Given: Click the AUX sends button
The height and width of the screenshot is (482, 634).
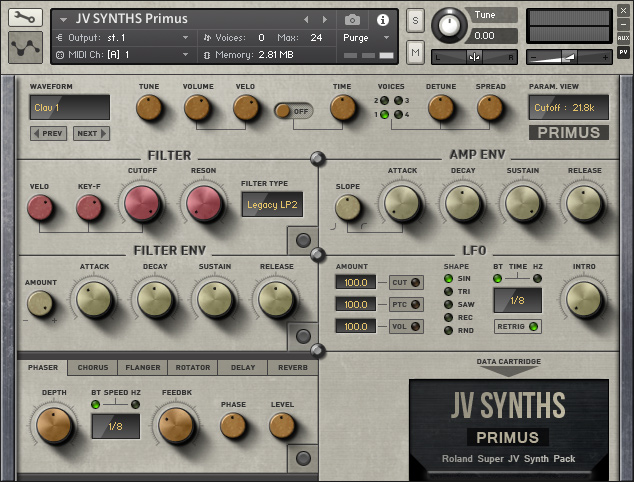Looking at the screenshot, I should pyautogui.click(x=623, y=38).
